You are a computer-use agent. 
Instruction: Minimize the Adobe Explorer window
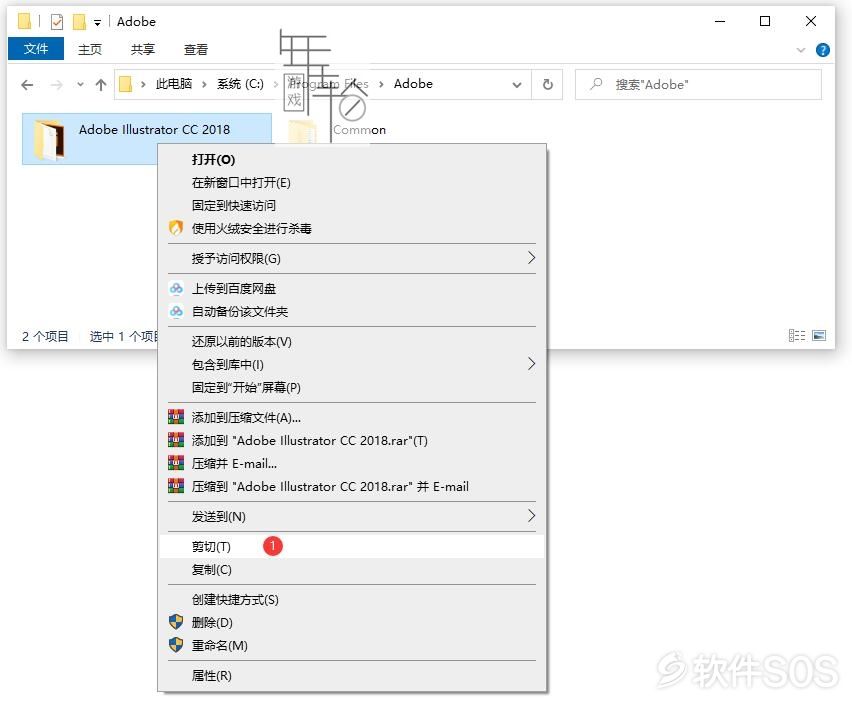pyautogui.click(x=720, y=21)
